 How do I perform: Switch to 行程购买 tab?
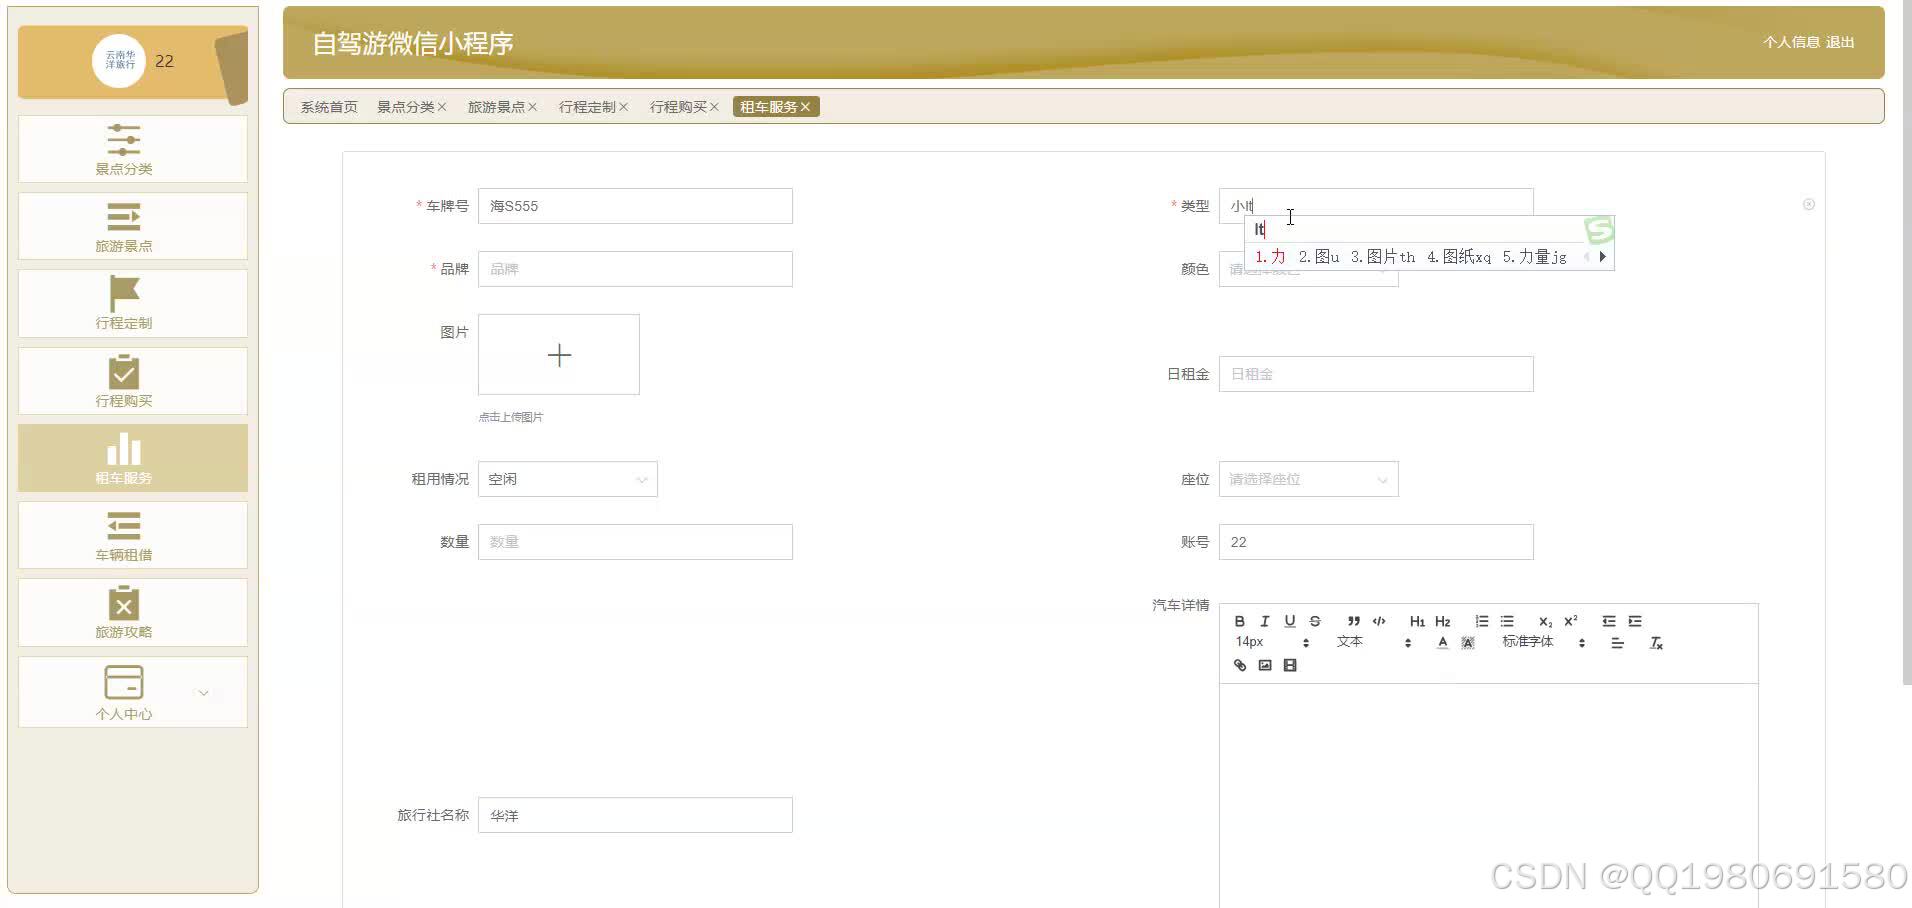[678, 107]
